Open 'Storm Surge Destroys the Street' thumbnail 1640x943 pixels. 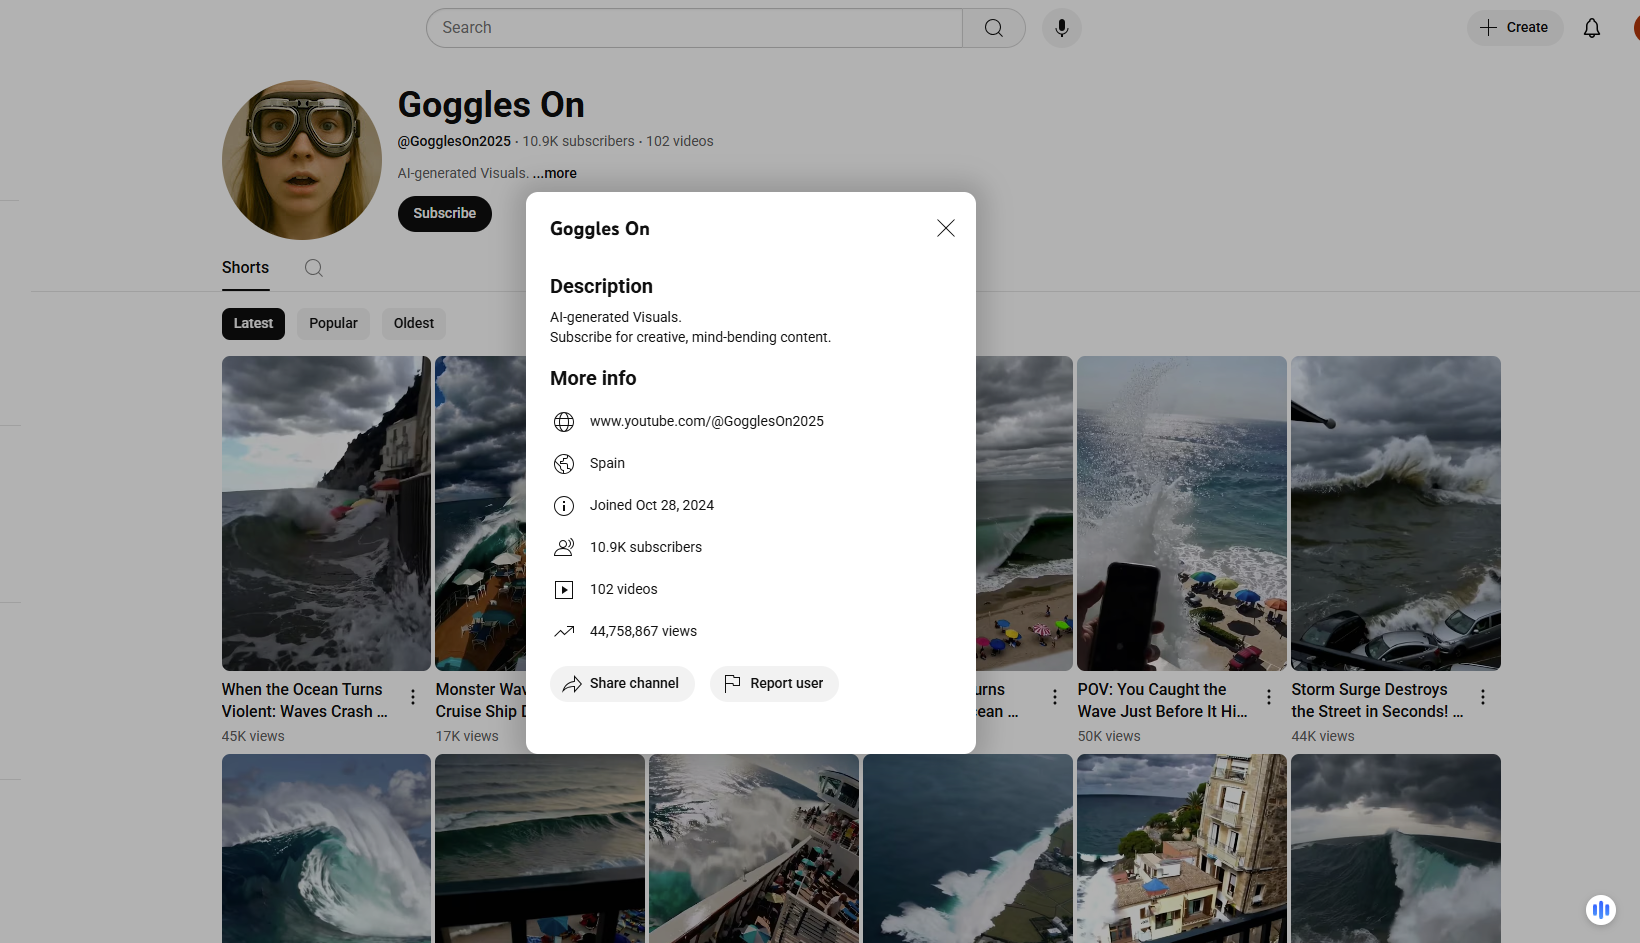(x=1396, y=513)
